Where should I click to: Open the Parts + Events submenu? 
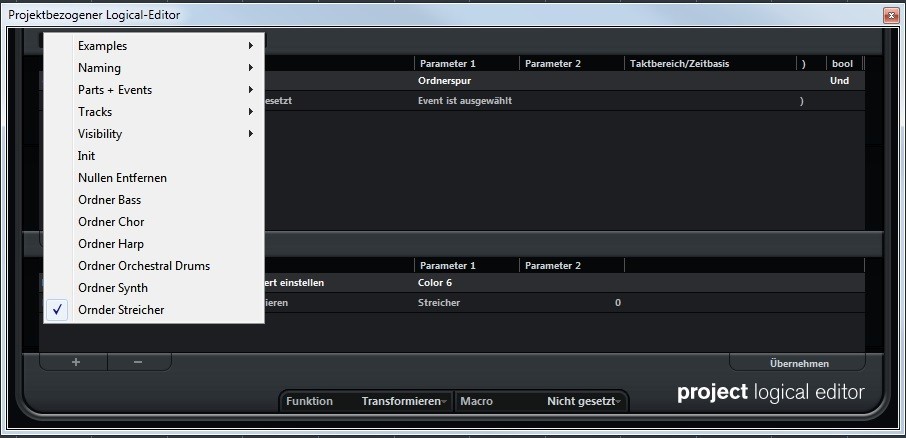154,90
